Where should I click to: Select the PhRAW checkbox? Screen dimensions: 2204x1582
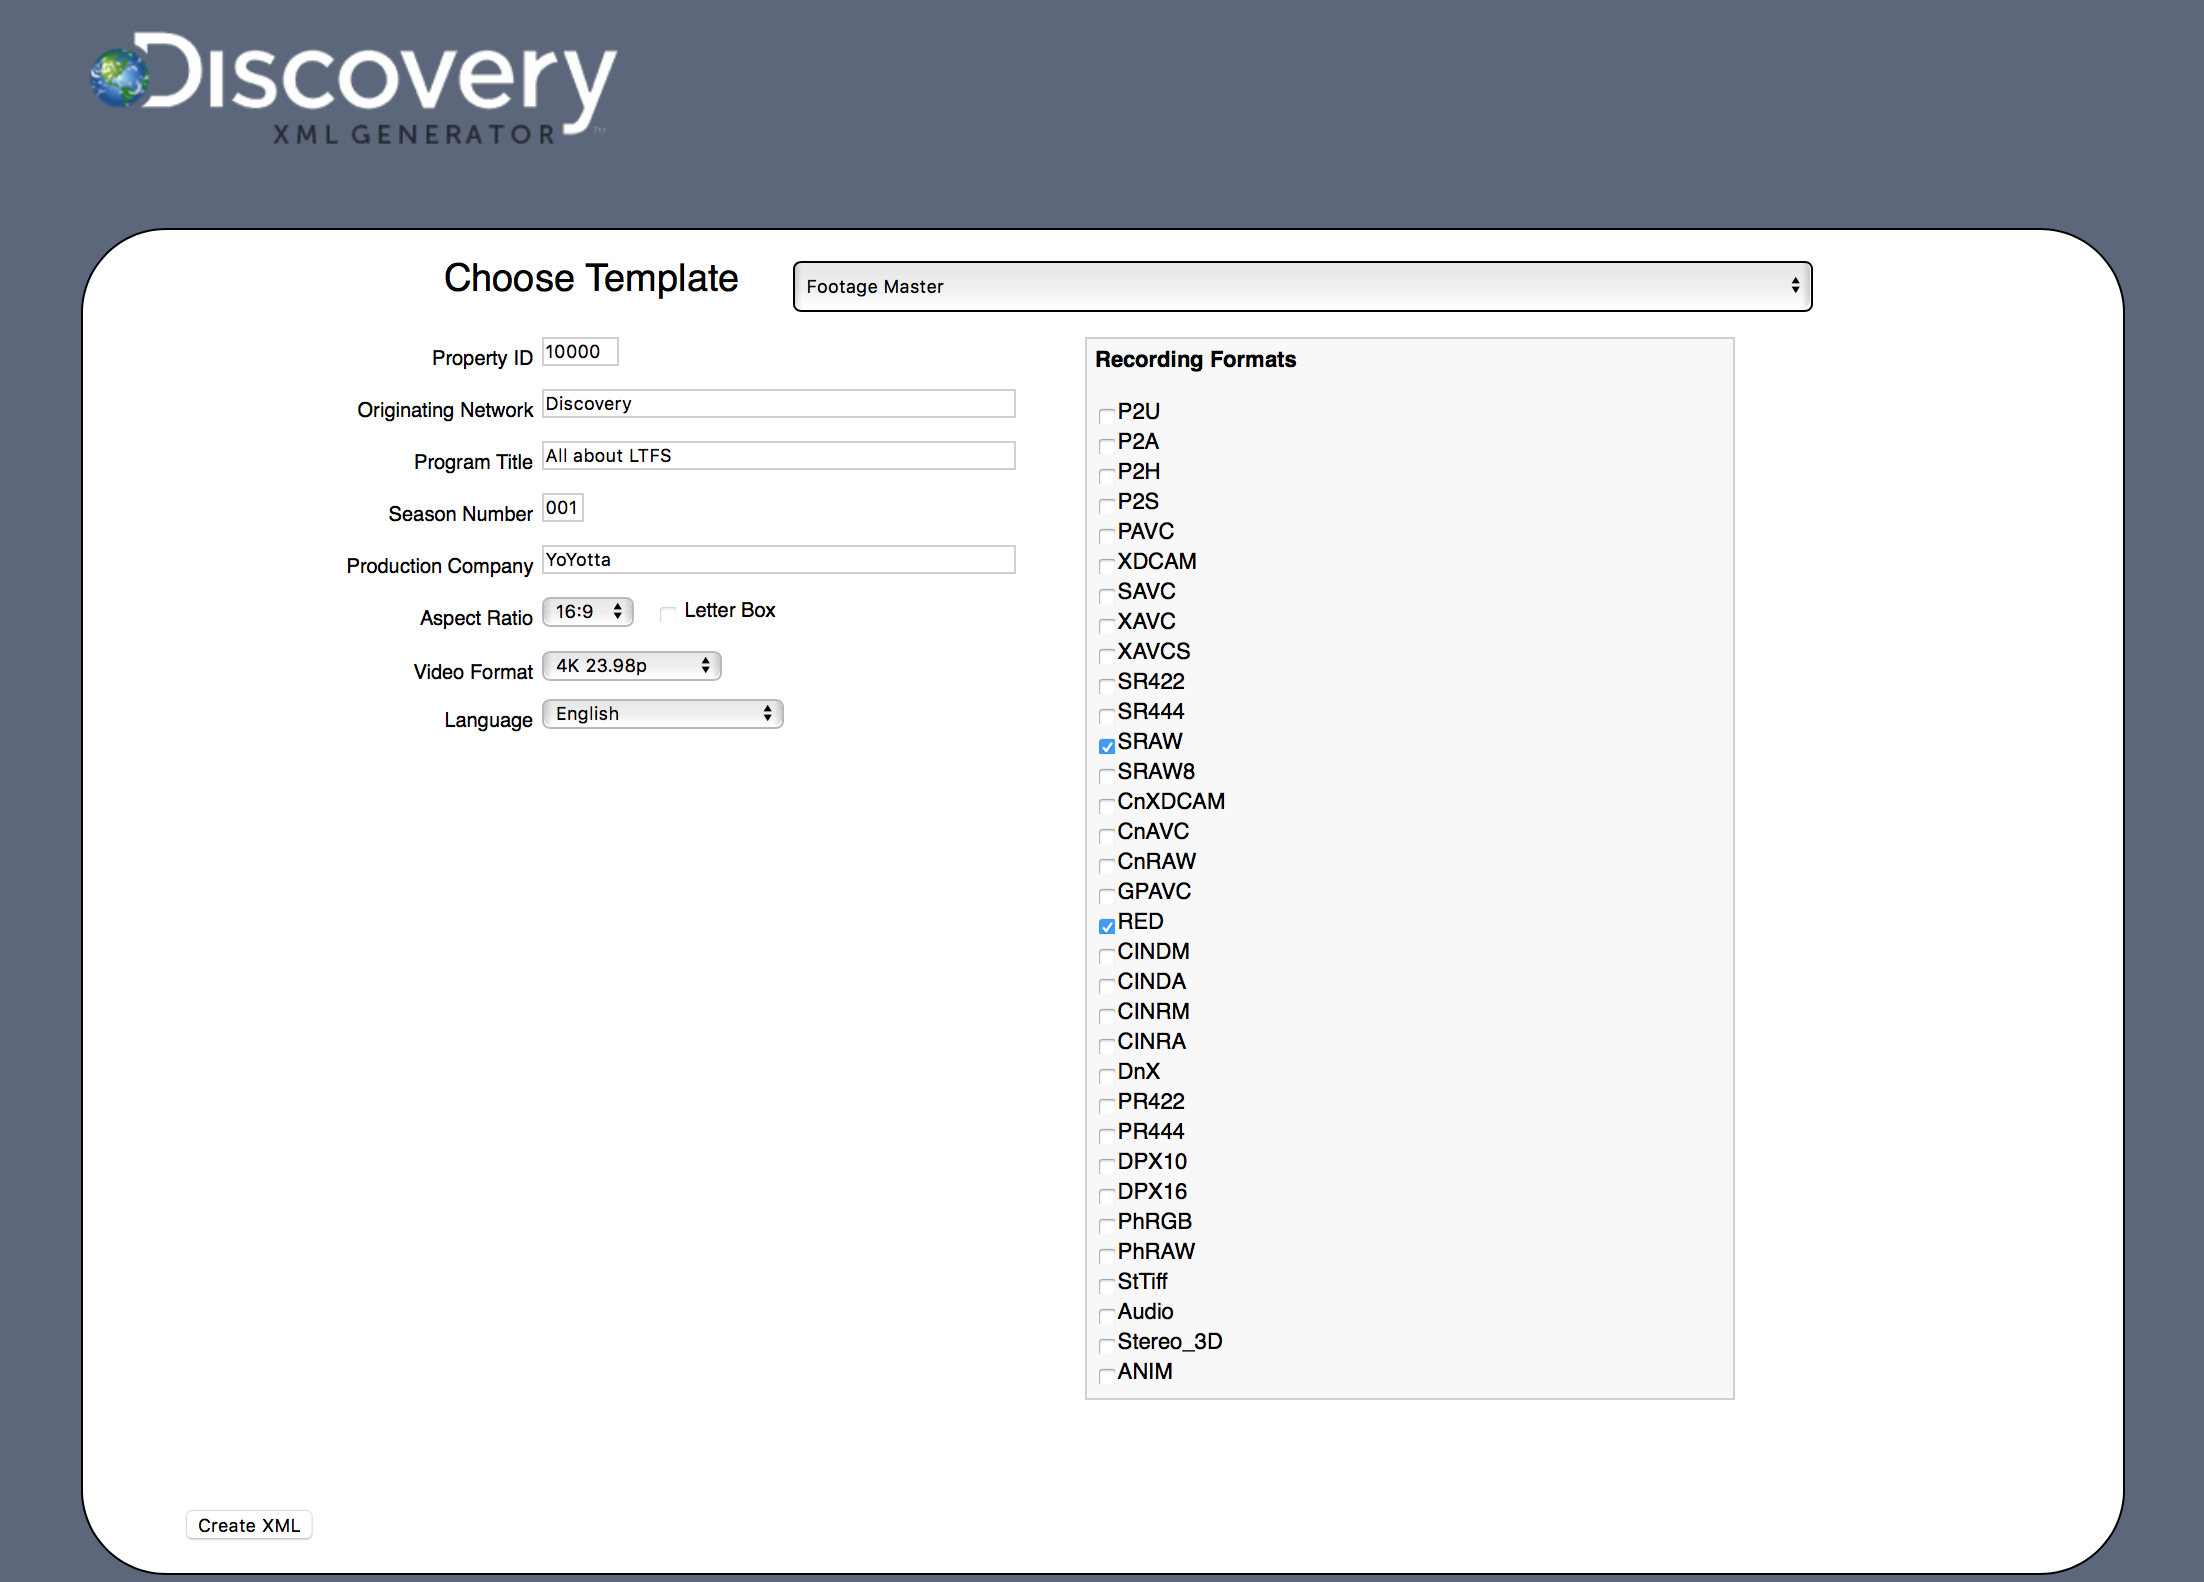[x=1107, y=1255]
